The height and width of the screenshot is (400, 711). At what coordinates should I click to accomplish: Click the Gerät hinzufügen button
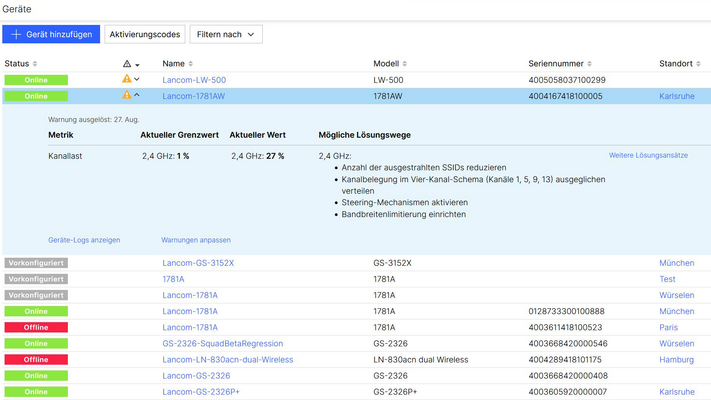(x=51, y=34)
